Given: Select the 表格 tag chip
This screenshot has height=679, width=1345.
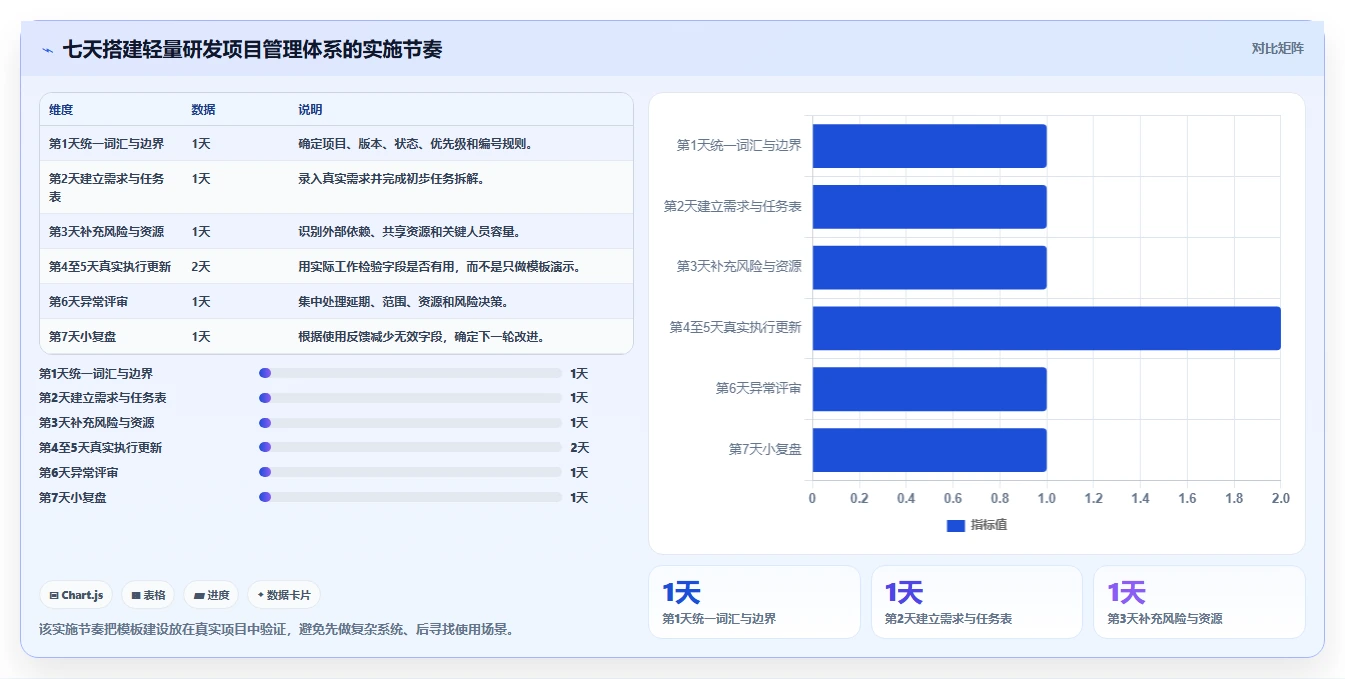Looking at the screenshot, I should 148,595.
